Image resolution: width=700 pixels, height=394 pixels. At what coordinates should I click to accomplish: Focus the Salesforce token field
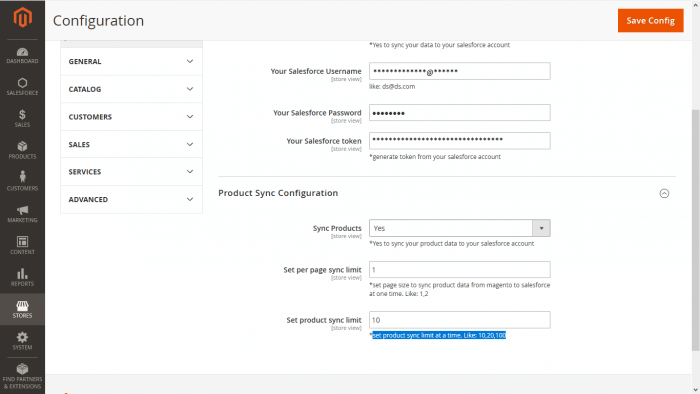click(x=459, y=141)
